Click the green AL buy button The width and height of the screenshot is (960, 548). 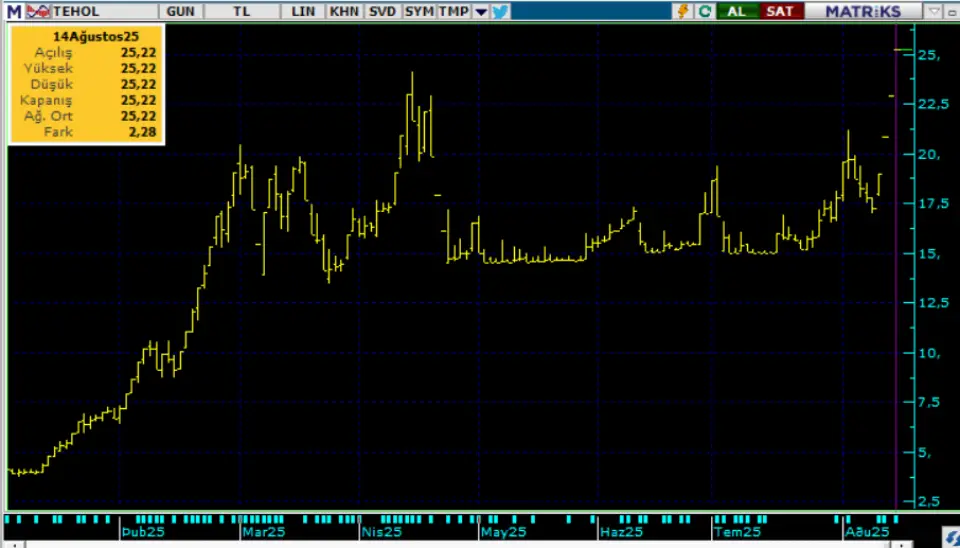[737, 11]
